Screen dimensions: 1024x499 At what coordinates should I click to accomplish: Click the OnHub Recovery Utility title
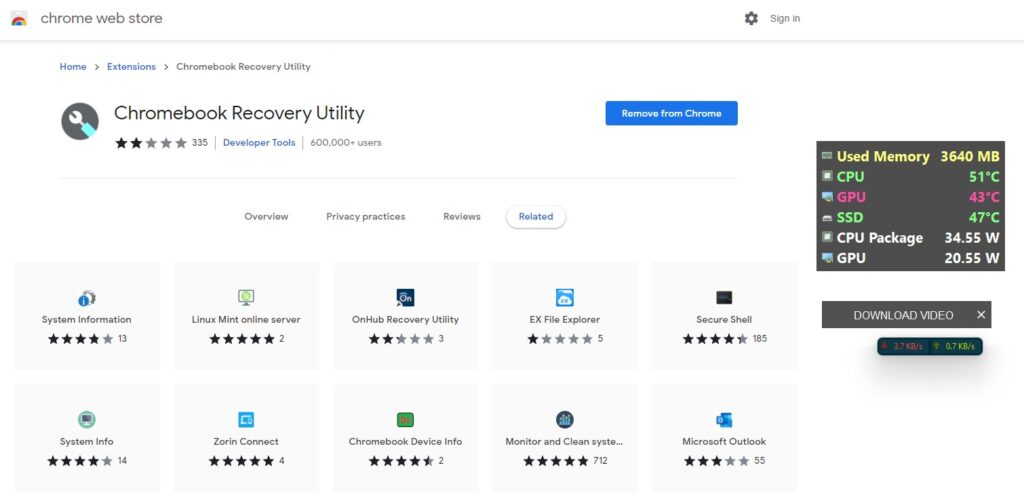coord(406,319)
